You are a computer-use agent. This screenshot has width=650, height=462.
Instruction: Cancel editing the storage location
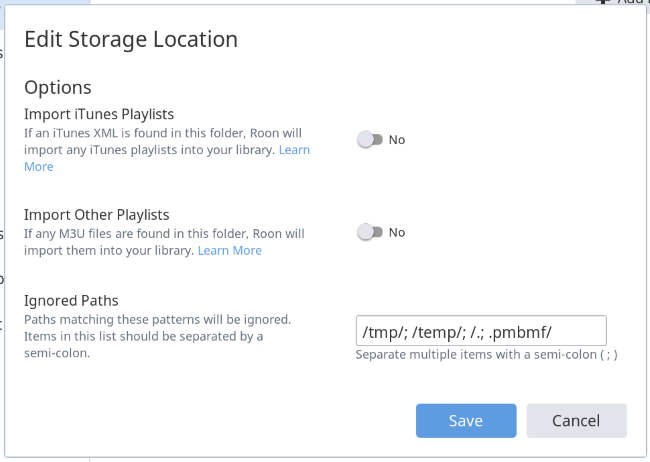click(x=577, y=421)
